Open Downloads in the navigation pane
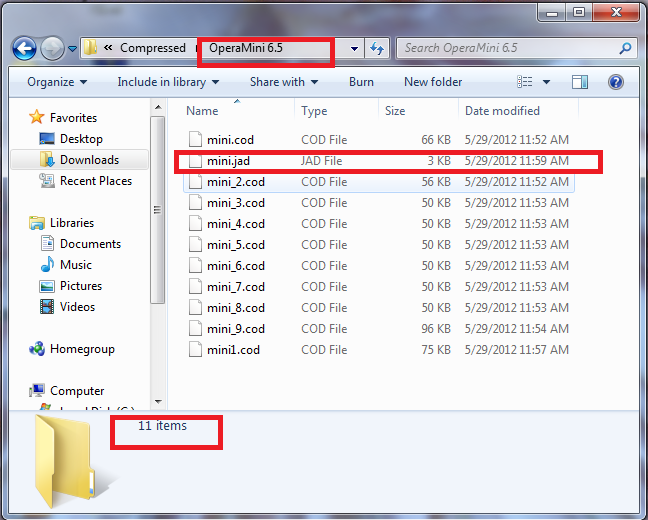 coord(89,160)
